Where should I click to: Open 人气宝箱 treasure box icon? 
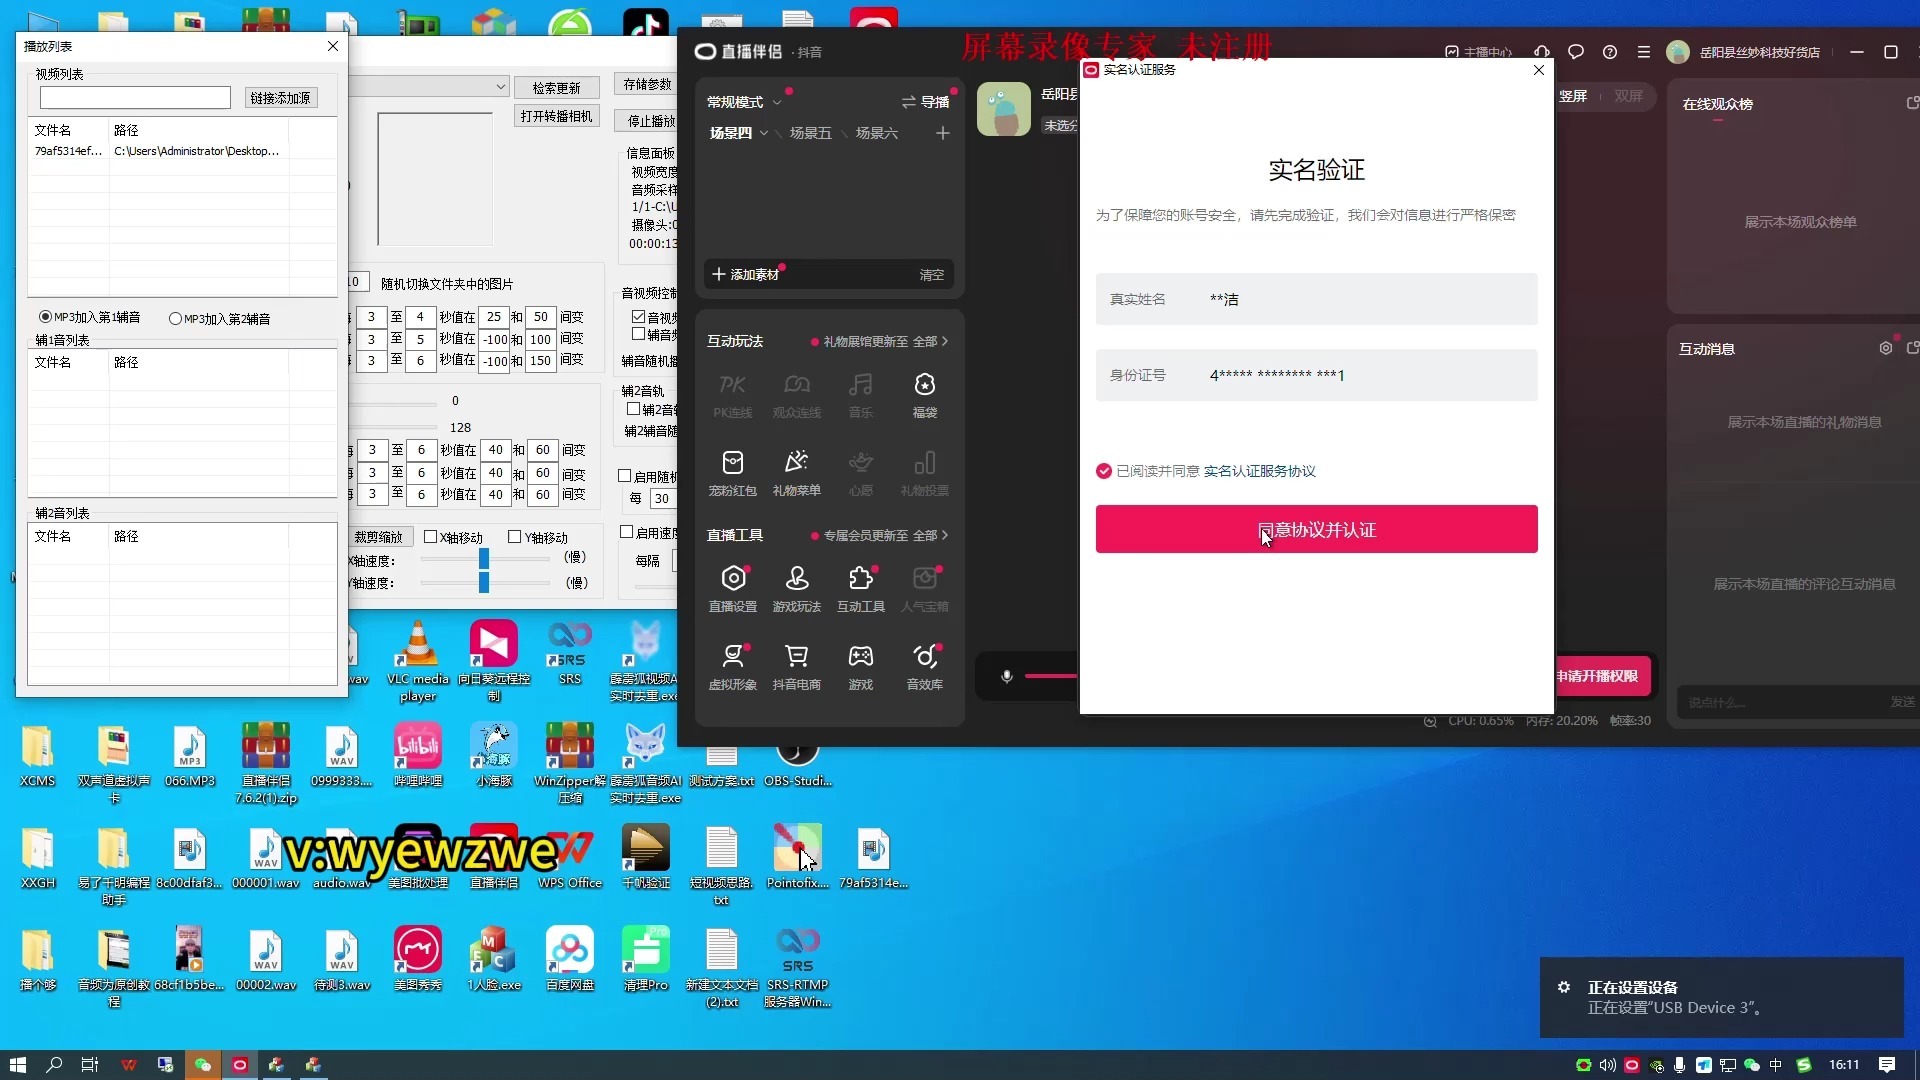(x=924, y=589)
